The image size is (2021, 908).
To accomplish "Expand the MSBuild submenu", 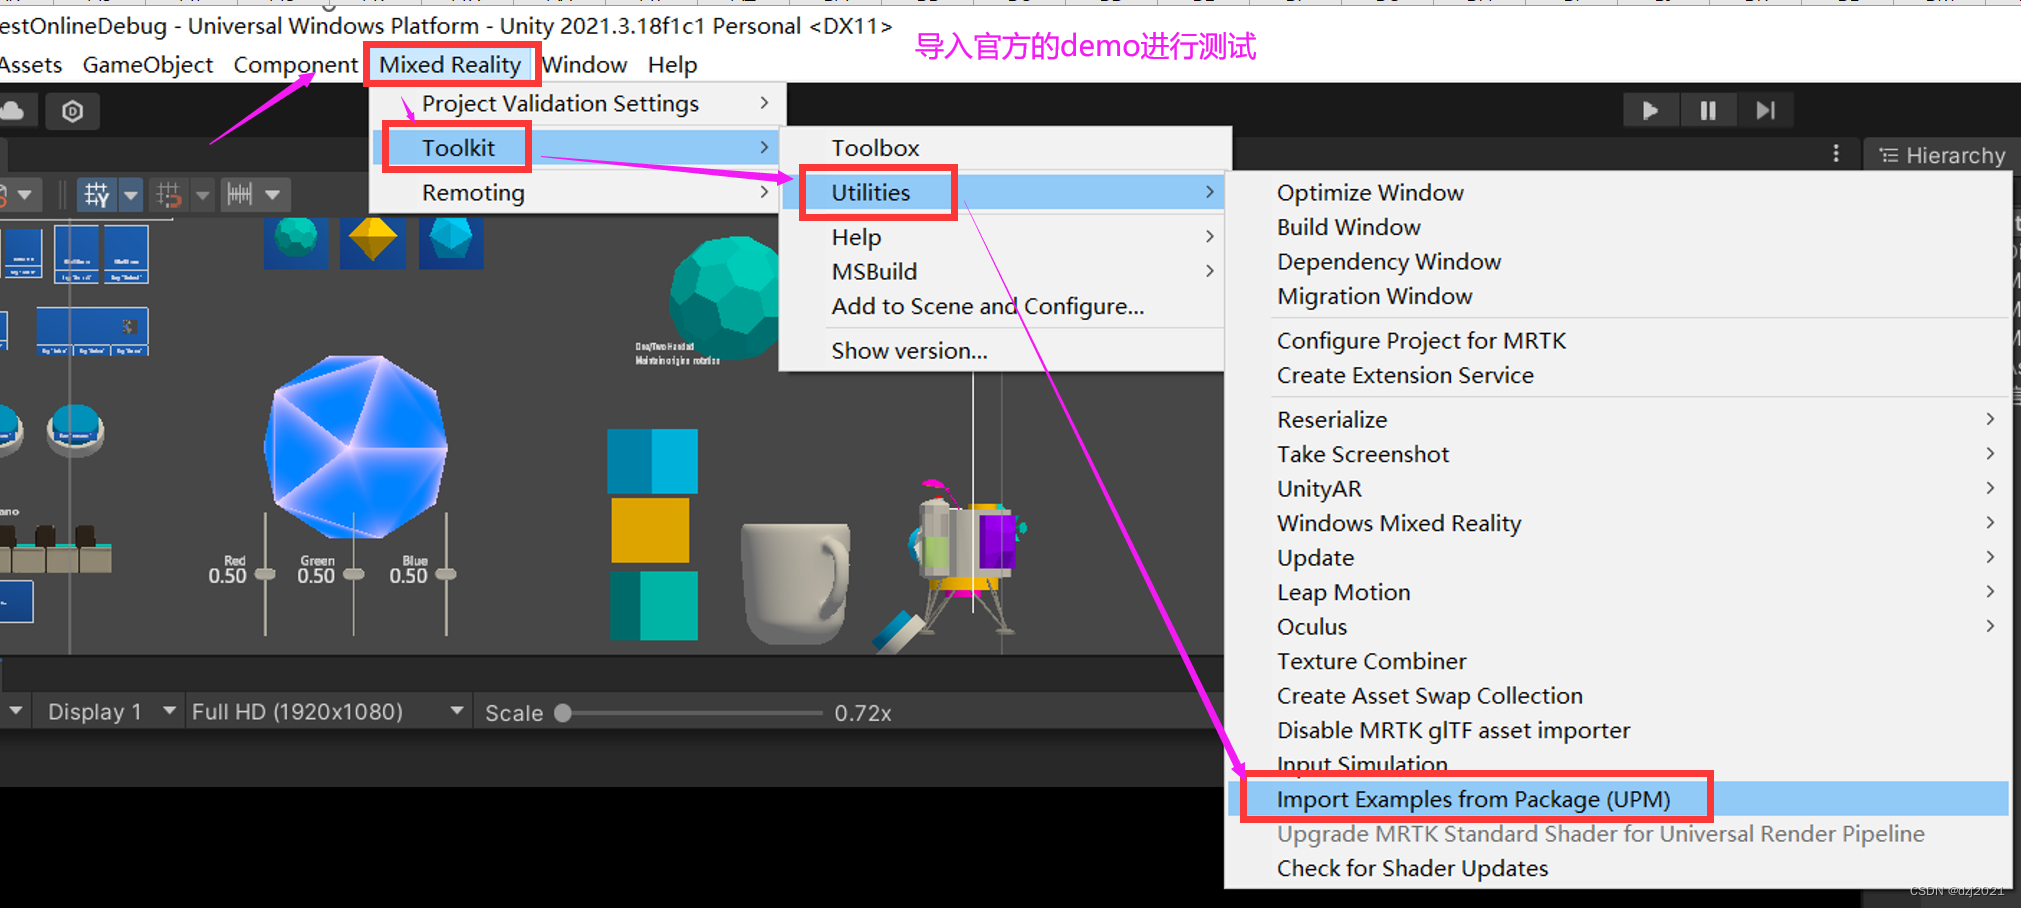I will (x=1003, y=271).
